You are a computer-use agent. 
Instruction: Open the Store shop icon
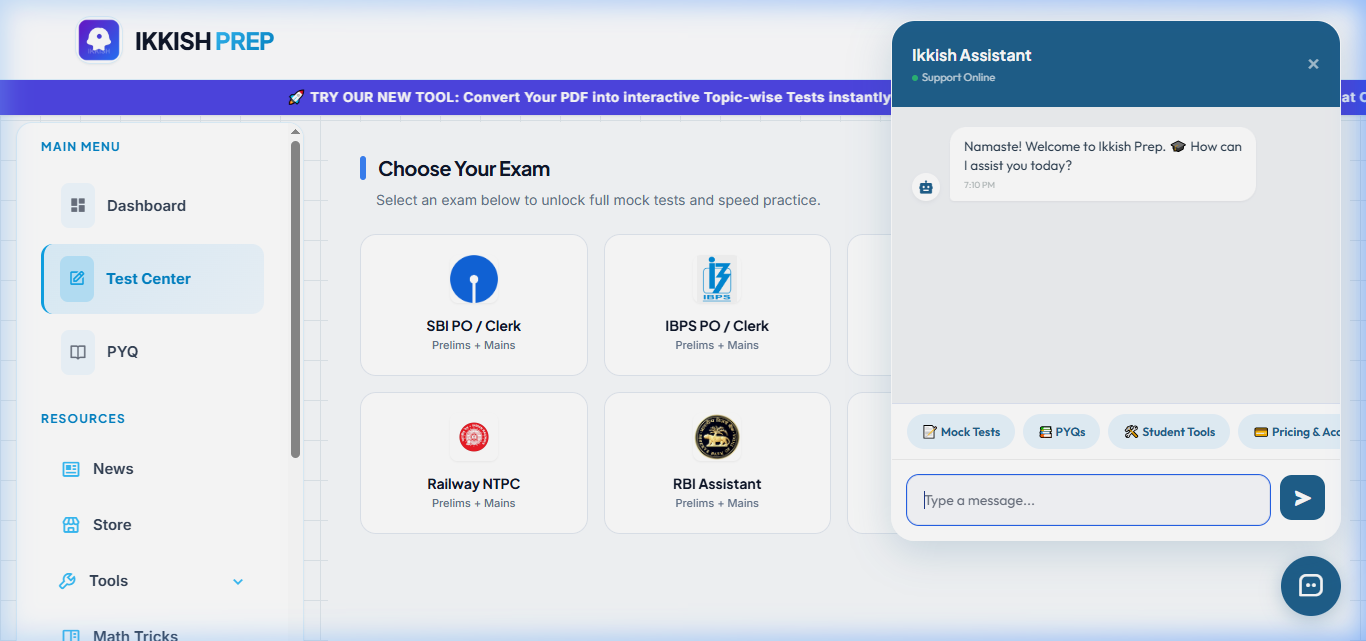tap(71, 525)
